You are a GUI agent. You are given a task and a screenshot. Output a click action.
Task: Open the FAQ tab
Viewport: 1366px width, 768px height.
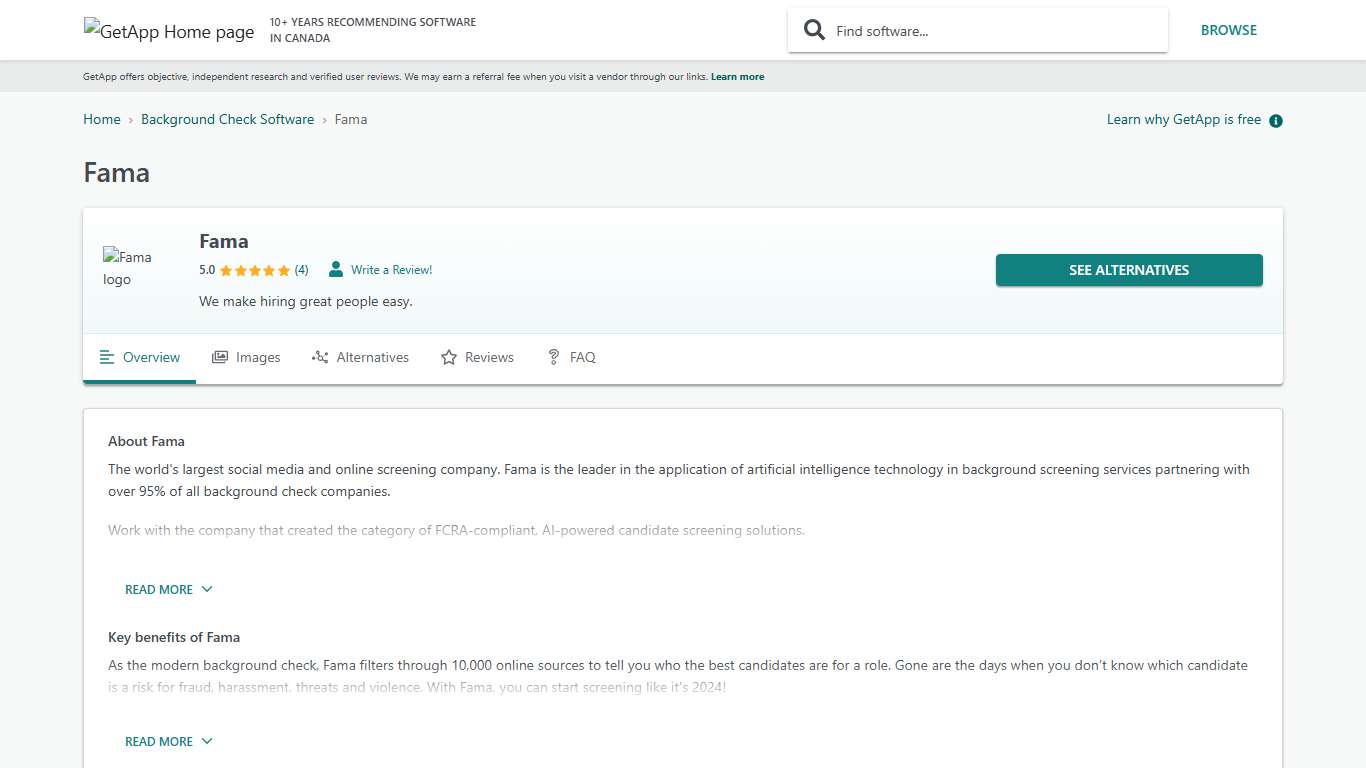coord(571,357)
